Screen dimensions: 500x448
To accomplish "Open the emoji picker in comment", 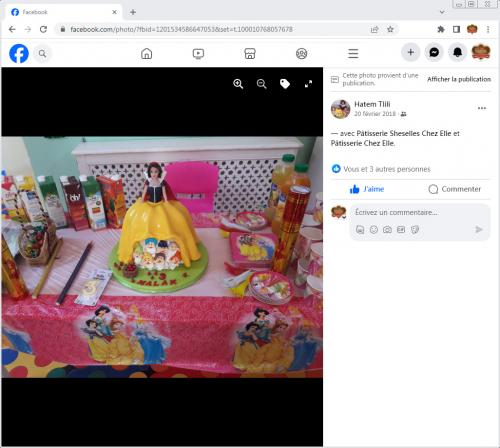I will click(374, 229).
